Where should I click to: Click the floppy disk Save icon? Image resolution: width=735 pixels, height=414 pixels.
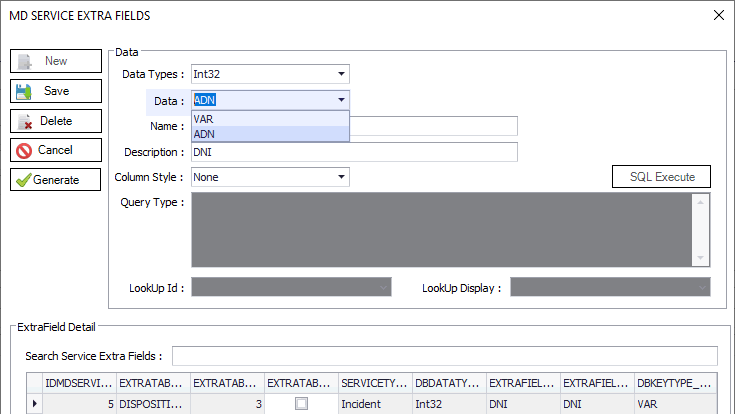pyautogui.click(x=23, y=91)
